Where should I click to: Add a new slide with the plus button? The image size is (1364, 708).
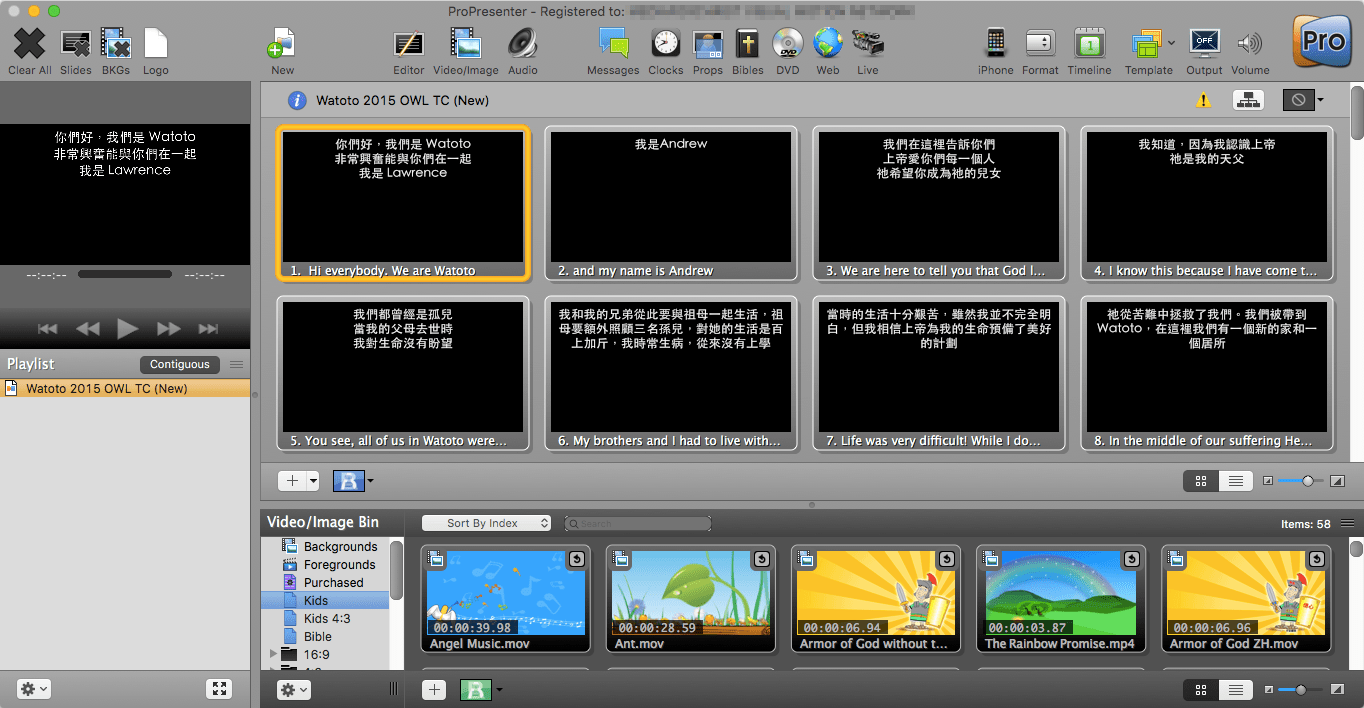coord(291,481)
